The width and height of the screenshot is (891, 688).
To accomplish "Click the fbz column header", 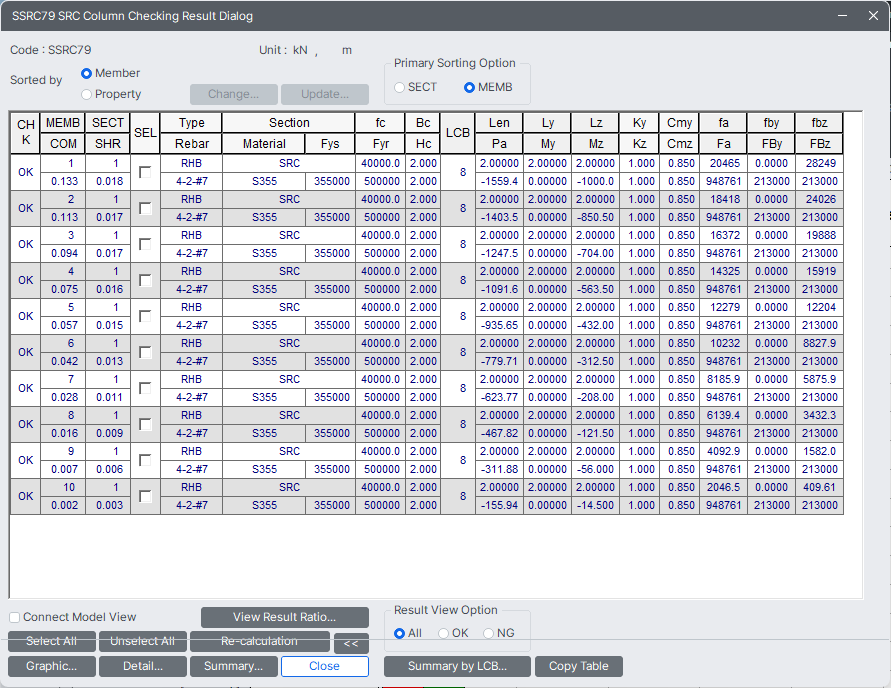I will (819, 123).
